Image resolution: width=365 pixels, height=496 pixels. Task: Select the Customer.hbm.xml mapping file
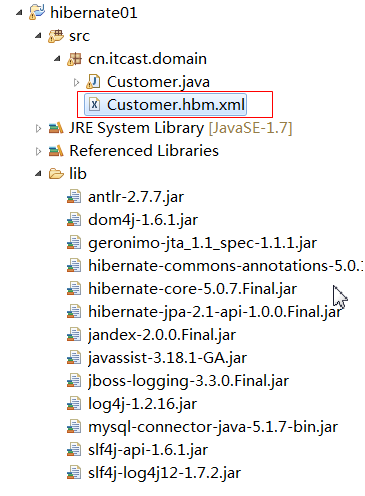176,105
